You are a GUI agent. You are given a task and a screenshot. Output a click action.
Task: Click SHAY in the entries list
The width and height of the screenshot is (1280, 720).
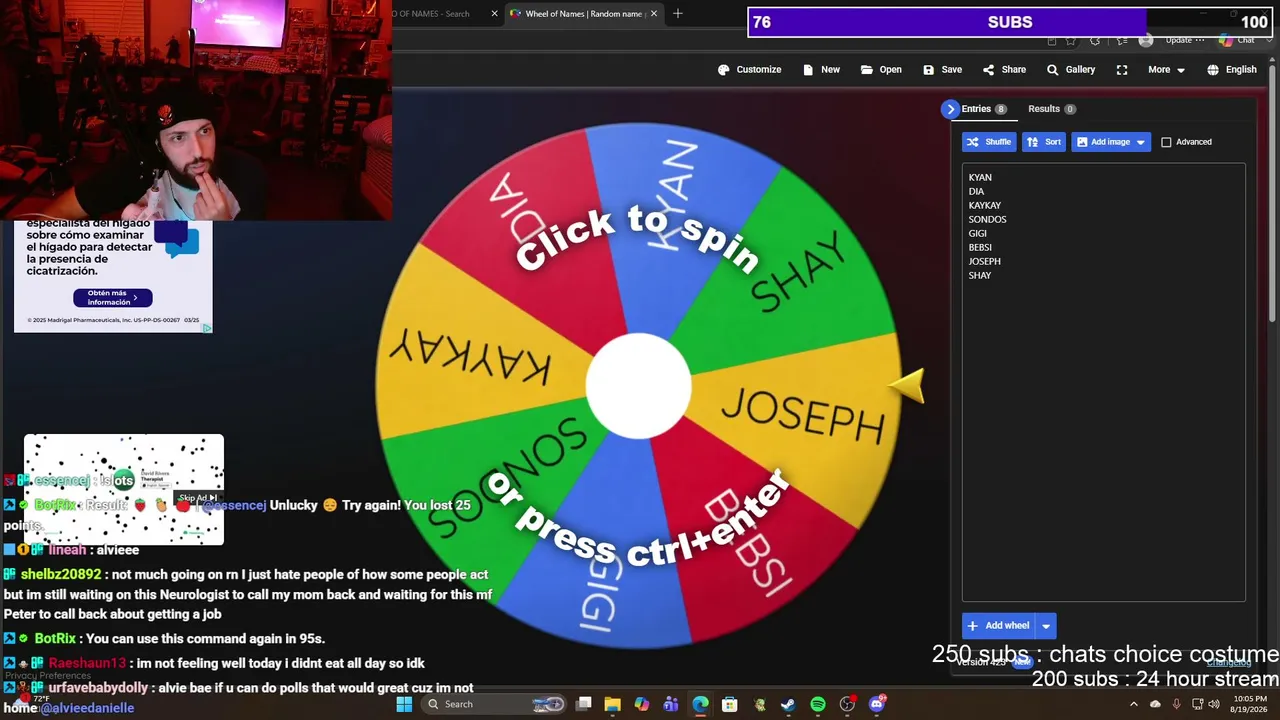[x=980, y=276]
